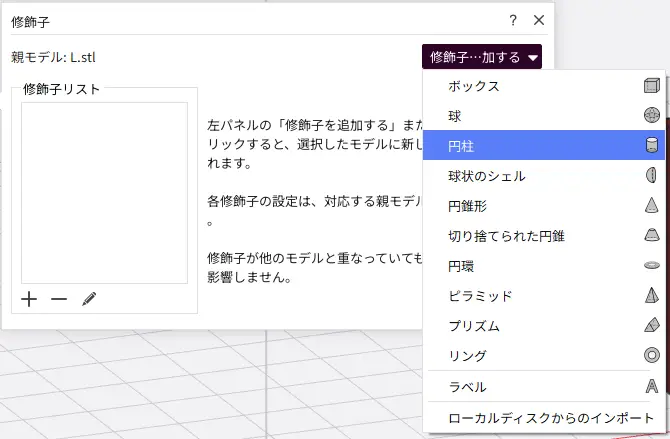Click the sphere shape icon
Image resolution: width=670 pixels, height=439 pixels.
click(x=651, y=116)
